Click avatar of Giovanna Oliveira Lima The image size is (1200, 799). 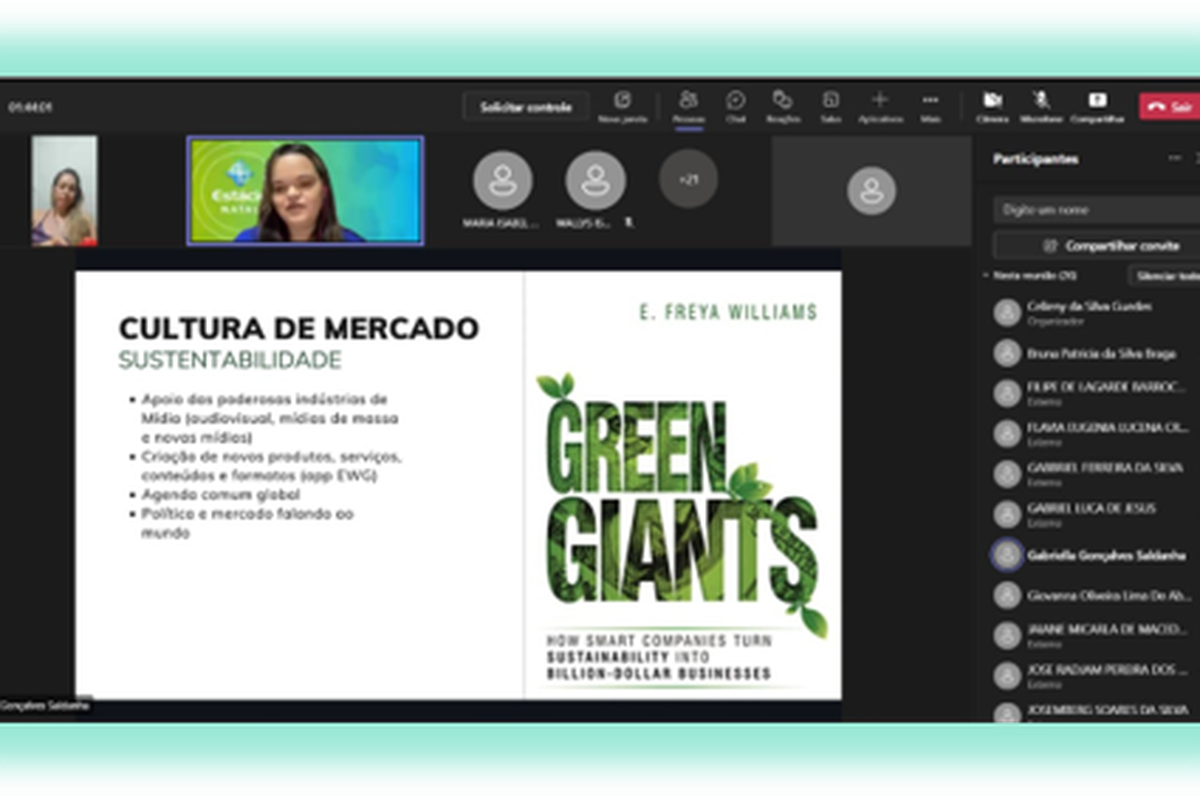pos(1007,595)
